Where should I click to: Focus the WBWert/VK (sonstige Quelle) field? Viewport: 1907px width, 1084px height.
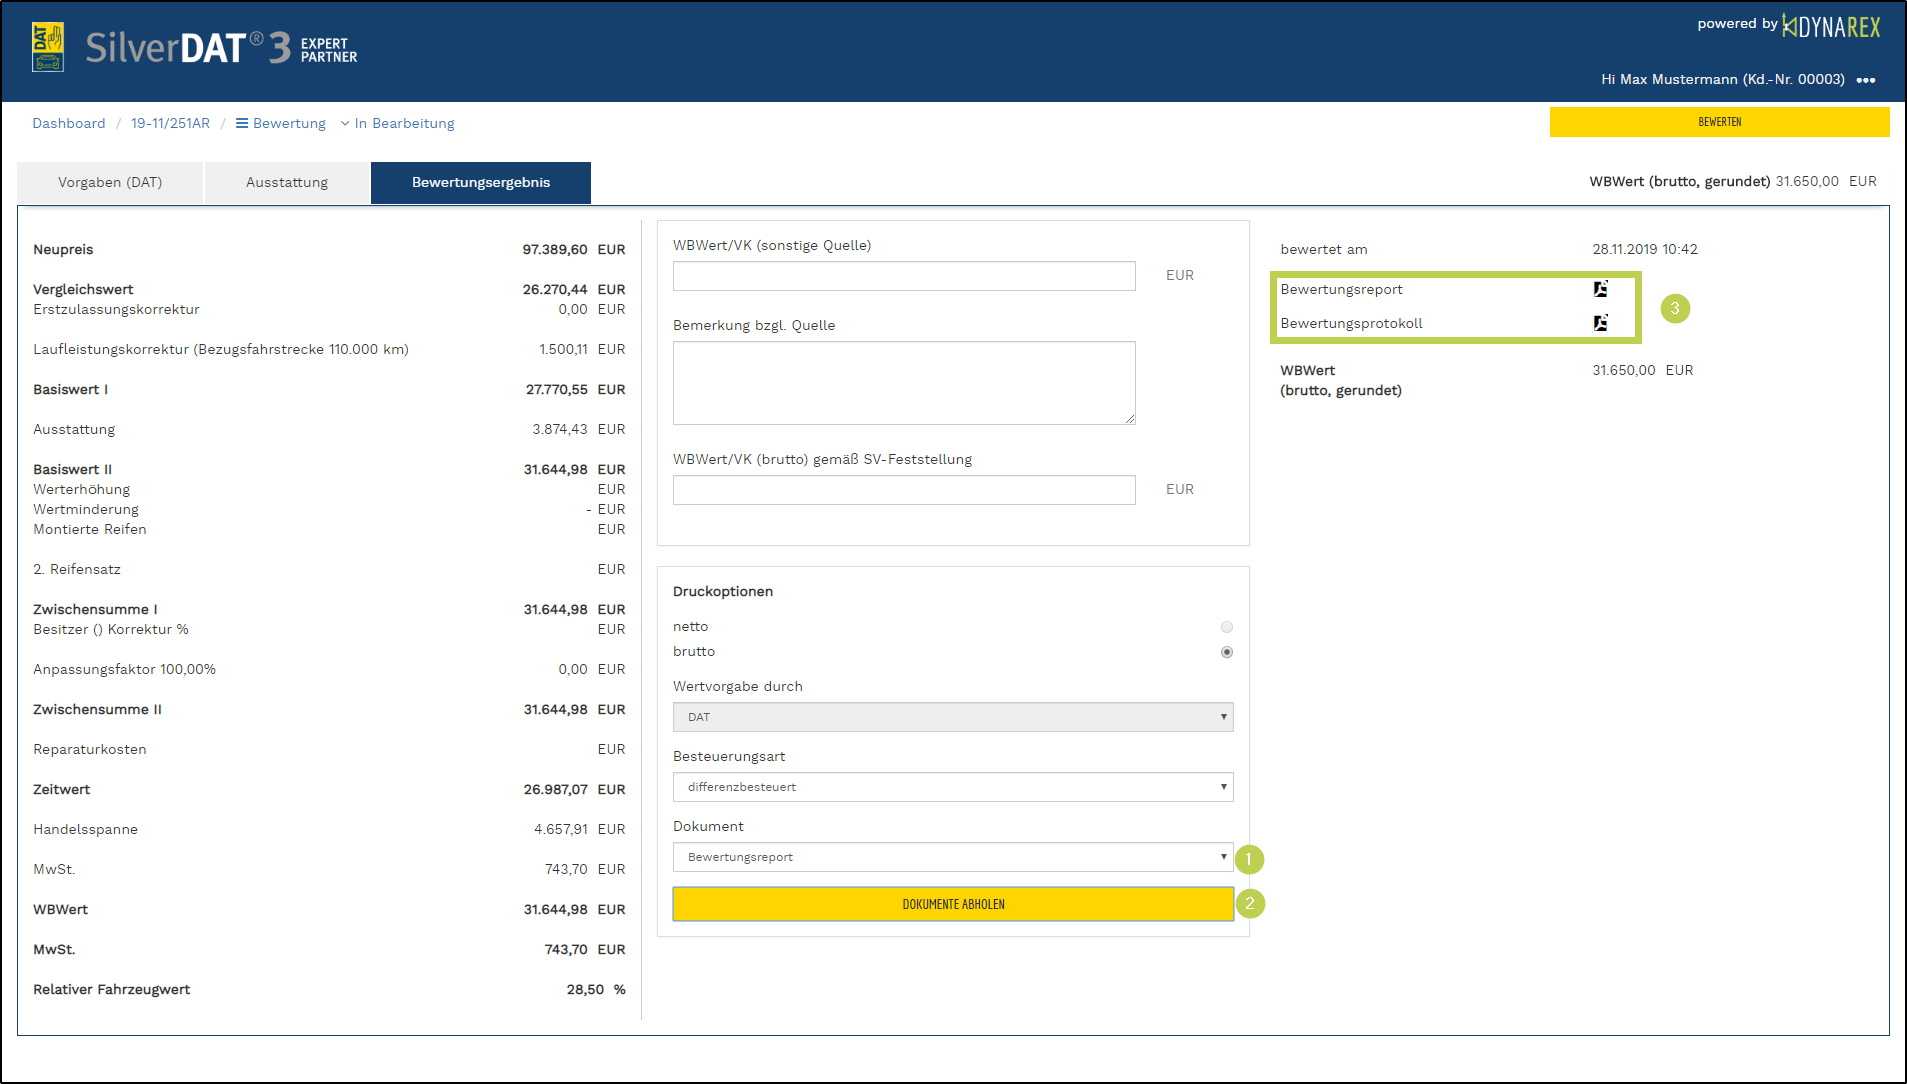pyautogui.click(x=903, y=276)
